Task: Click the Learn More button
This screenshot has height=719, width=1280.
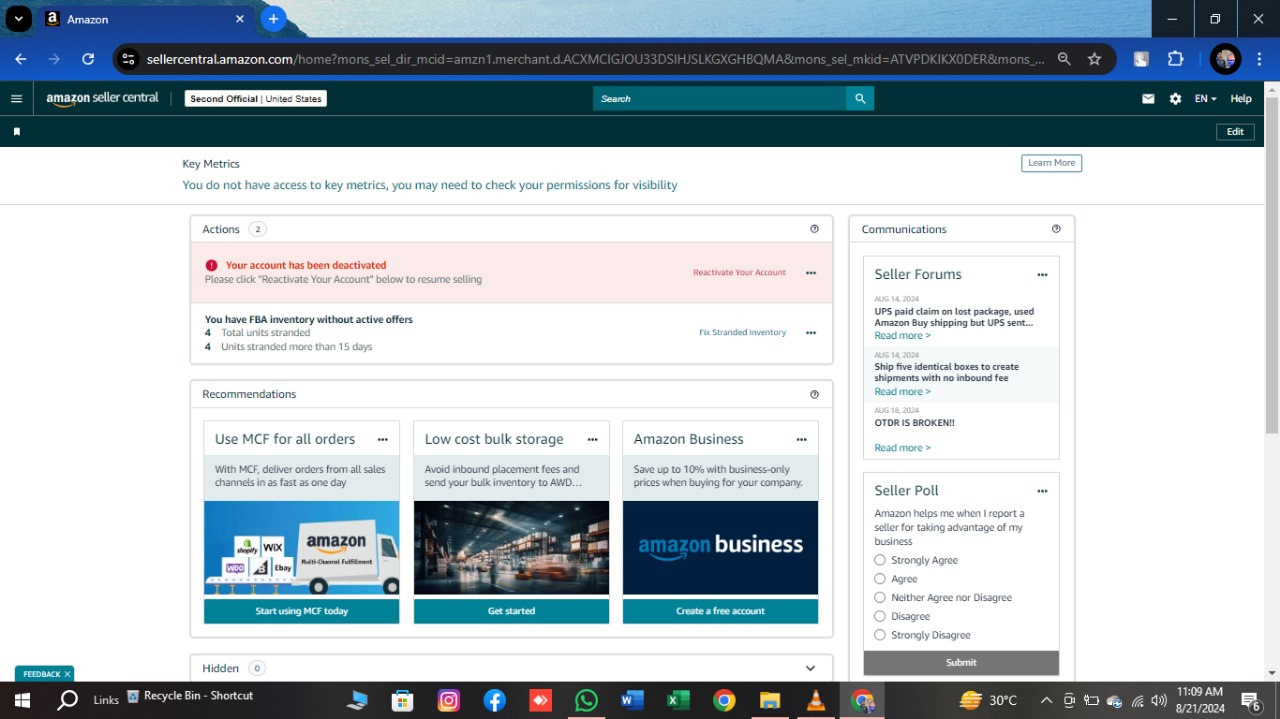Action: (1052, 163)
